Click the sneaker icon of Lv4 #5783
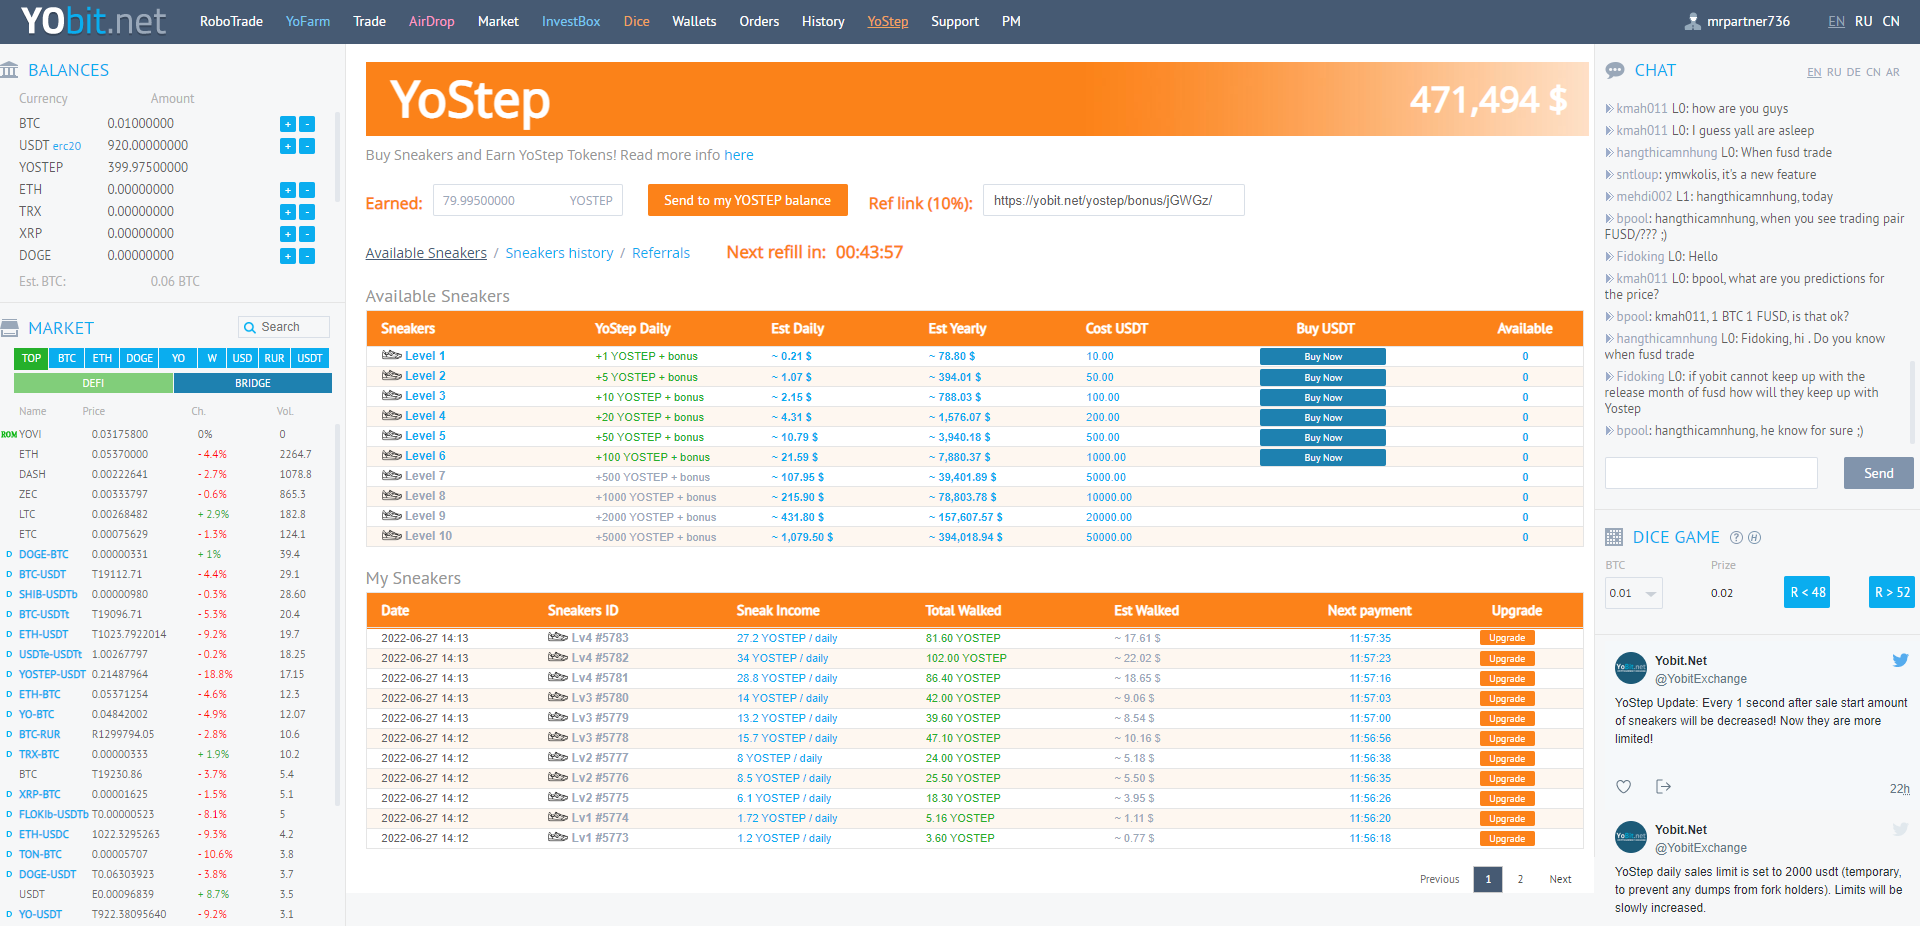 tap(558, 637)
